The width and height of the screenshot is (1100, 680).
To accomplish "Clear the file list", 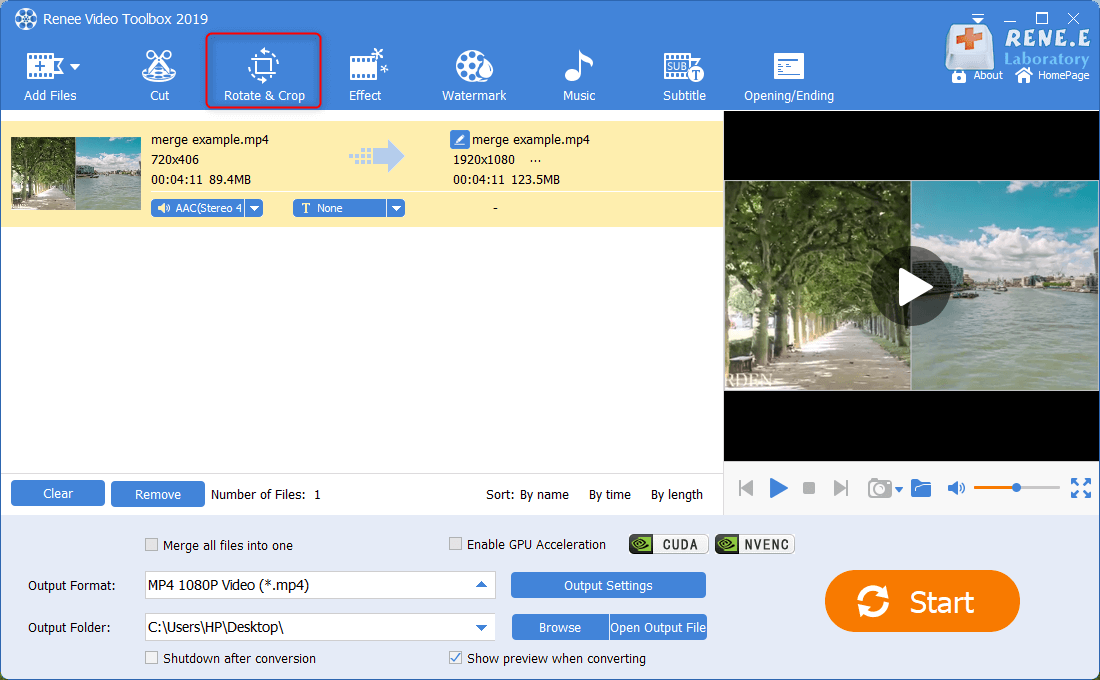I will click(x=57, y=493).
